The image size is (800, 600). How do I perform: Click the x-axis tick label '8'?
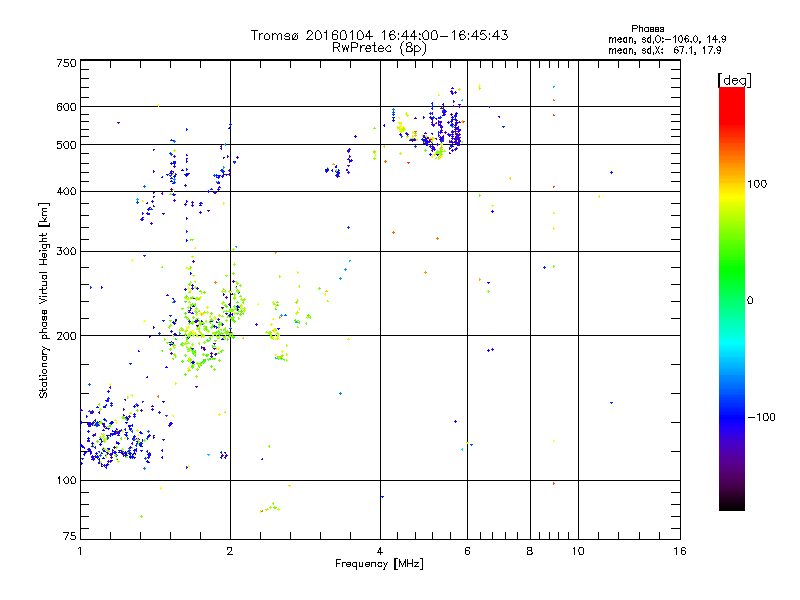pyautogui.click(x=530, y=551)
